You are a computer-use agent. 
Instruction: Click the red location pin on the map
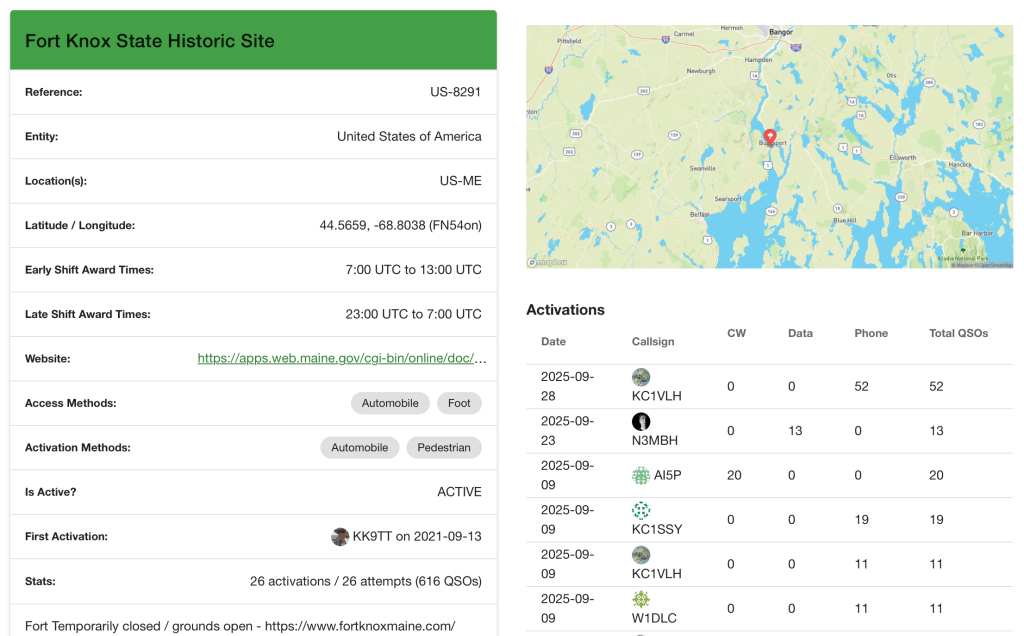[769, 137]
